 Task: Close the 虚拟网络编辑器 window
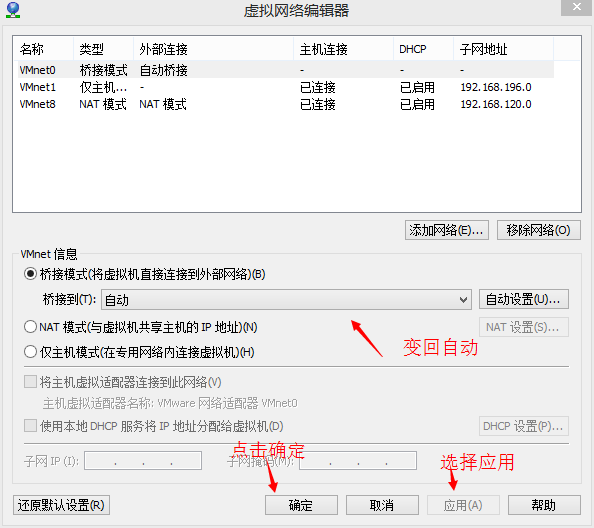(576, 7)
